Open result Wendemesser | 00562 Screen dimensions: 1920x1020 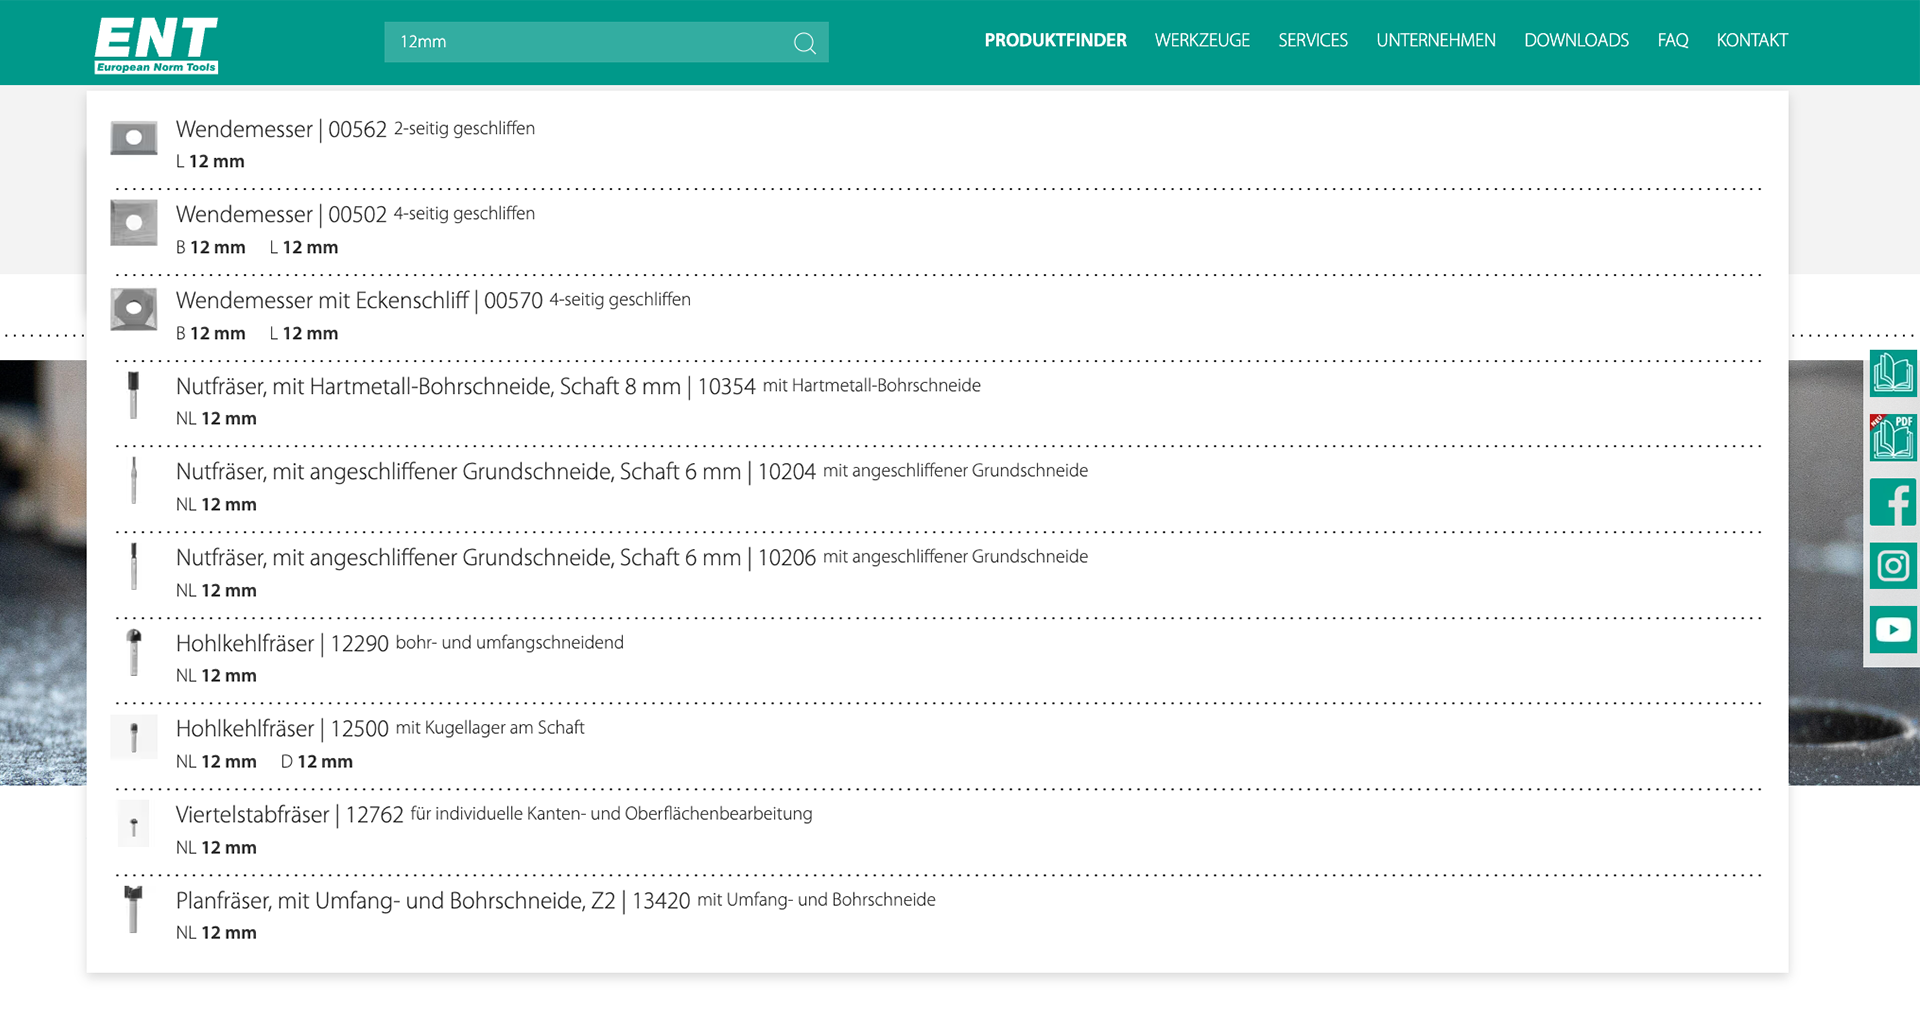(x=281, y=130)
